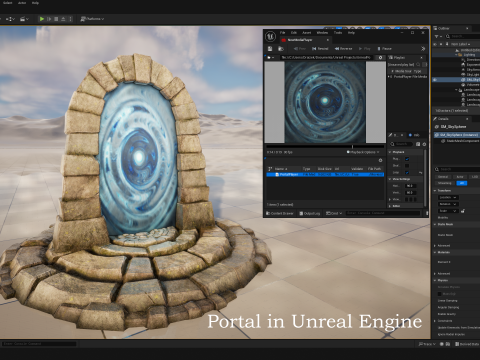Click the Prev button in media player toolbar

300,49
